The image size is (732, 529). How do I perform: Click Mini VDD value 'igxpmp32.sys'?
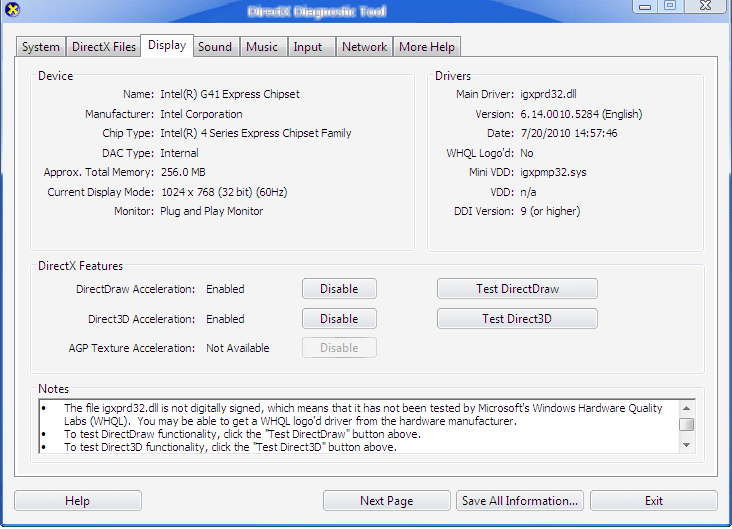pyautogui.click(x=553, y=172)
